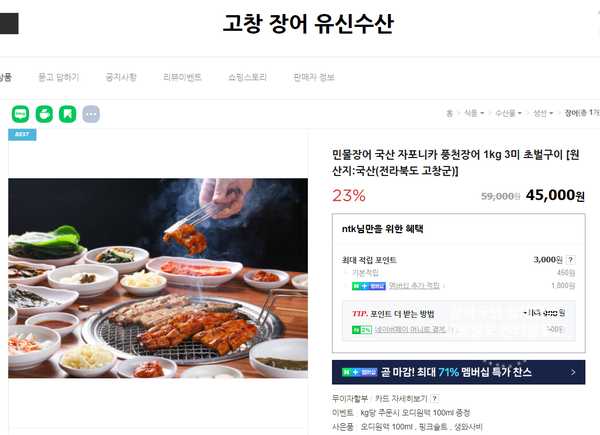Click the BEST badge on product image

click(22, 134)
